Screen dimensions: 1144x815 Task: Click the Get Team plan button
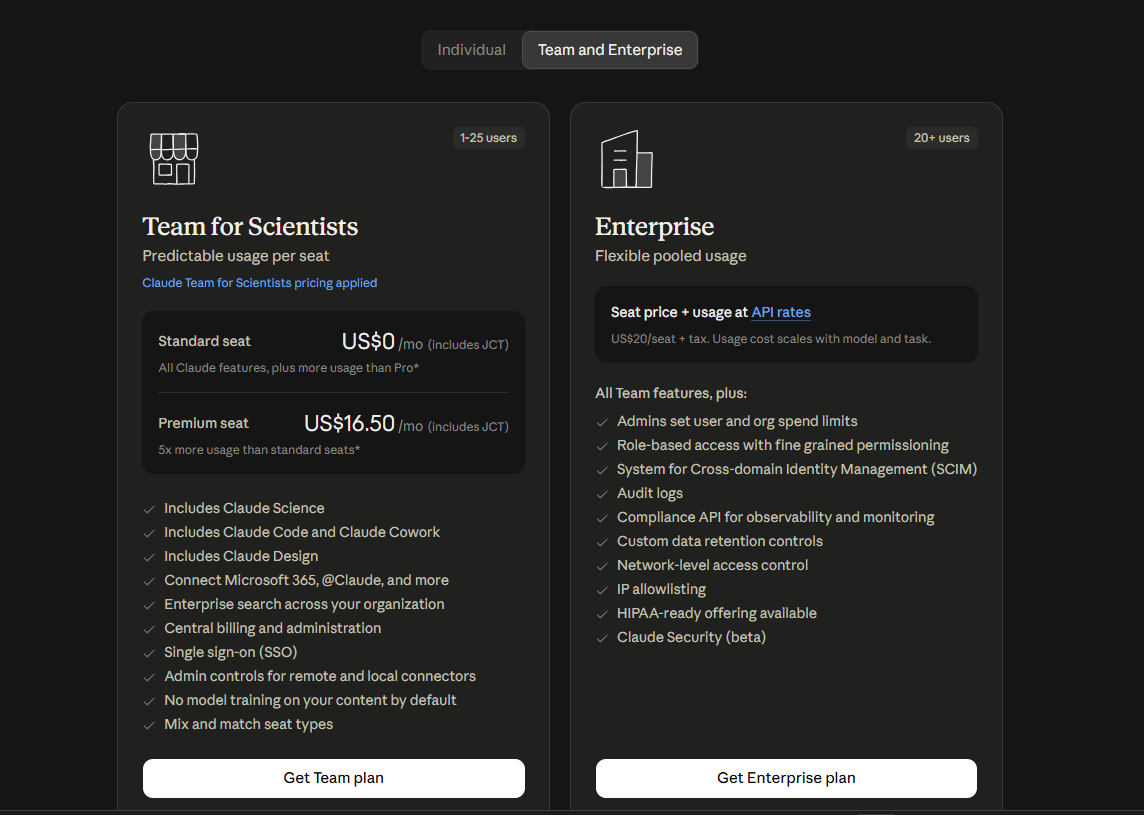pos(333,778)
